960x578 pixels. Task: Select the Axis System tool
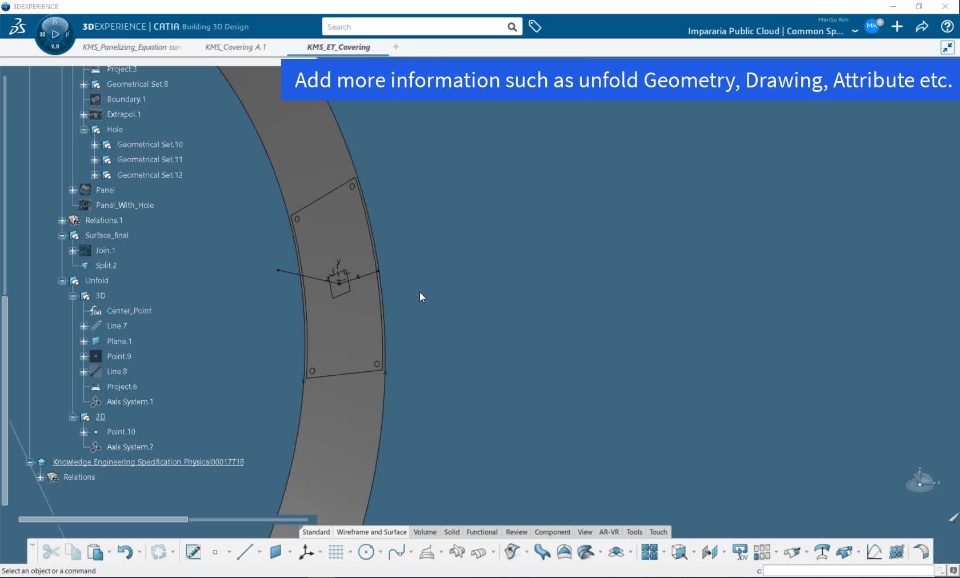tap(306, 552)
